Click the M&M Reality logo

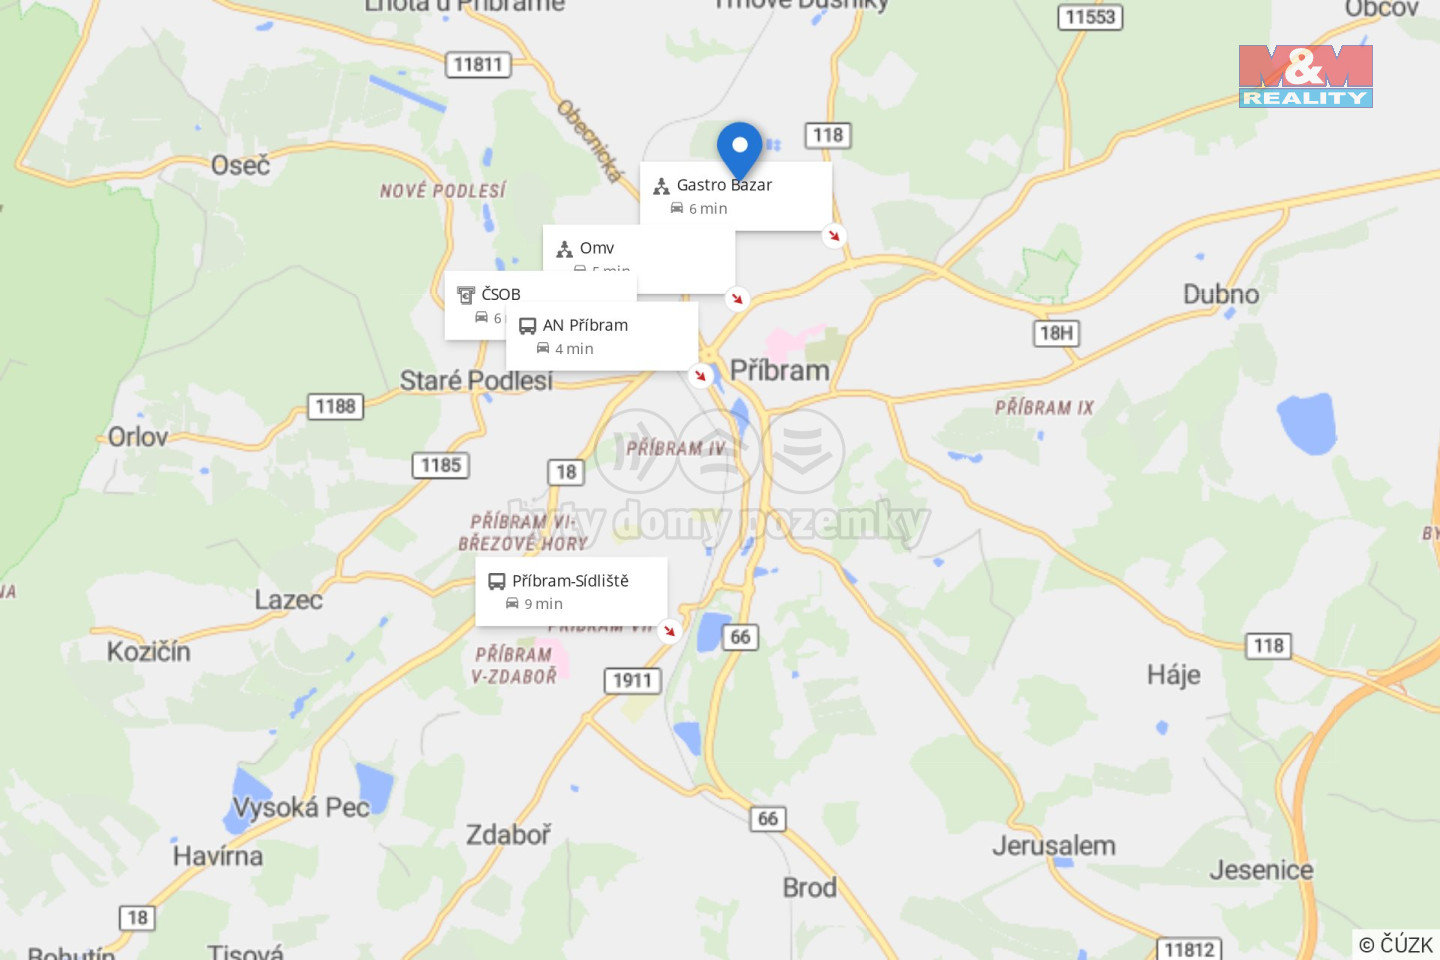(1305, 76)
